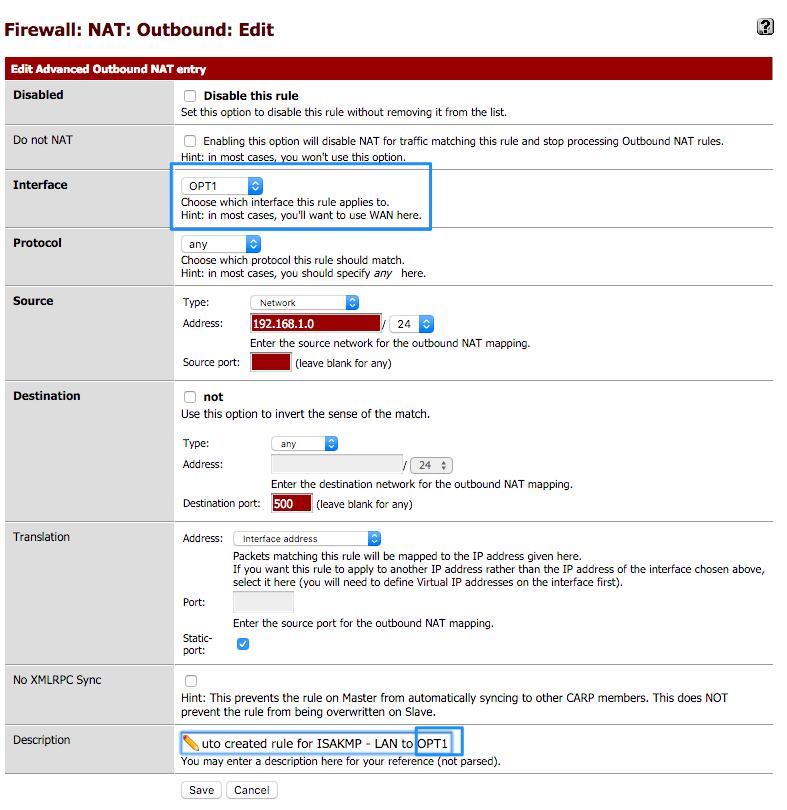Click the 'Disable this rule' label text
The height and width of the screenshot is (810, 787).
tap(251, 96)
